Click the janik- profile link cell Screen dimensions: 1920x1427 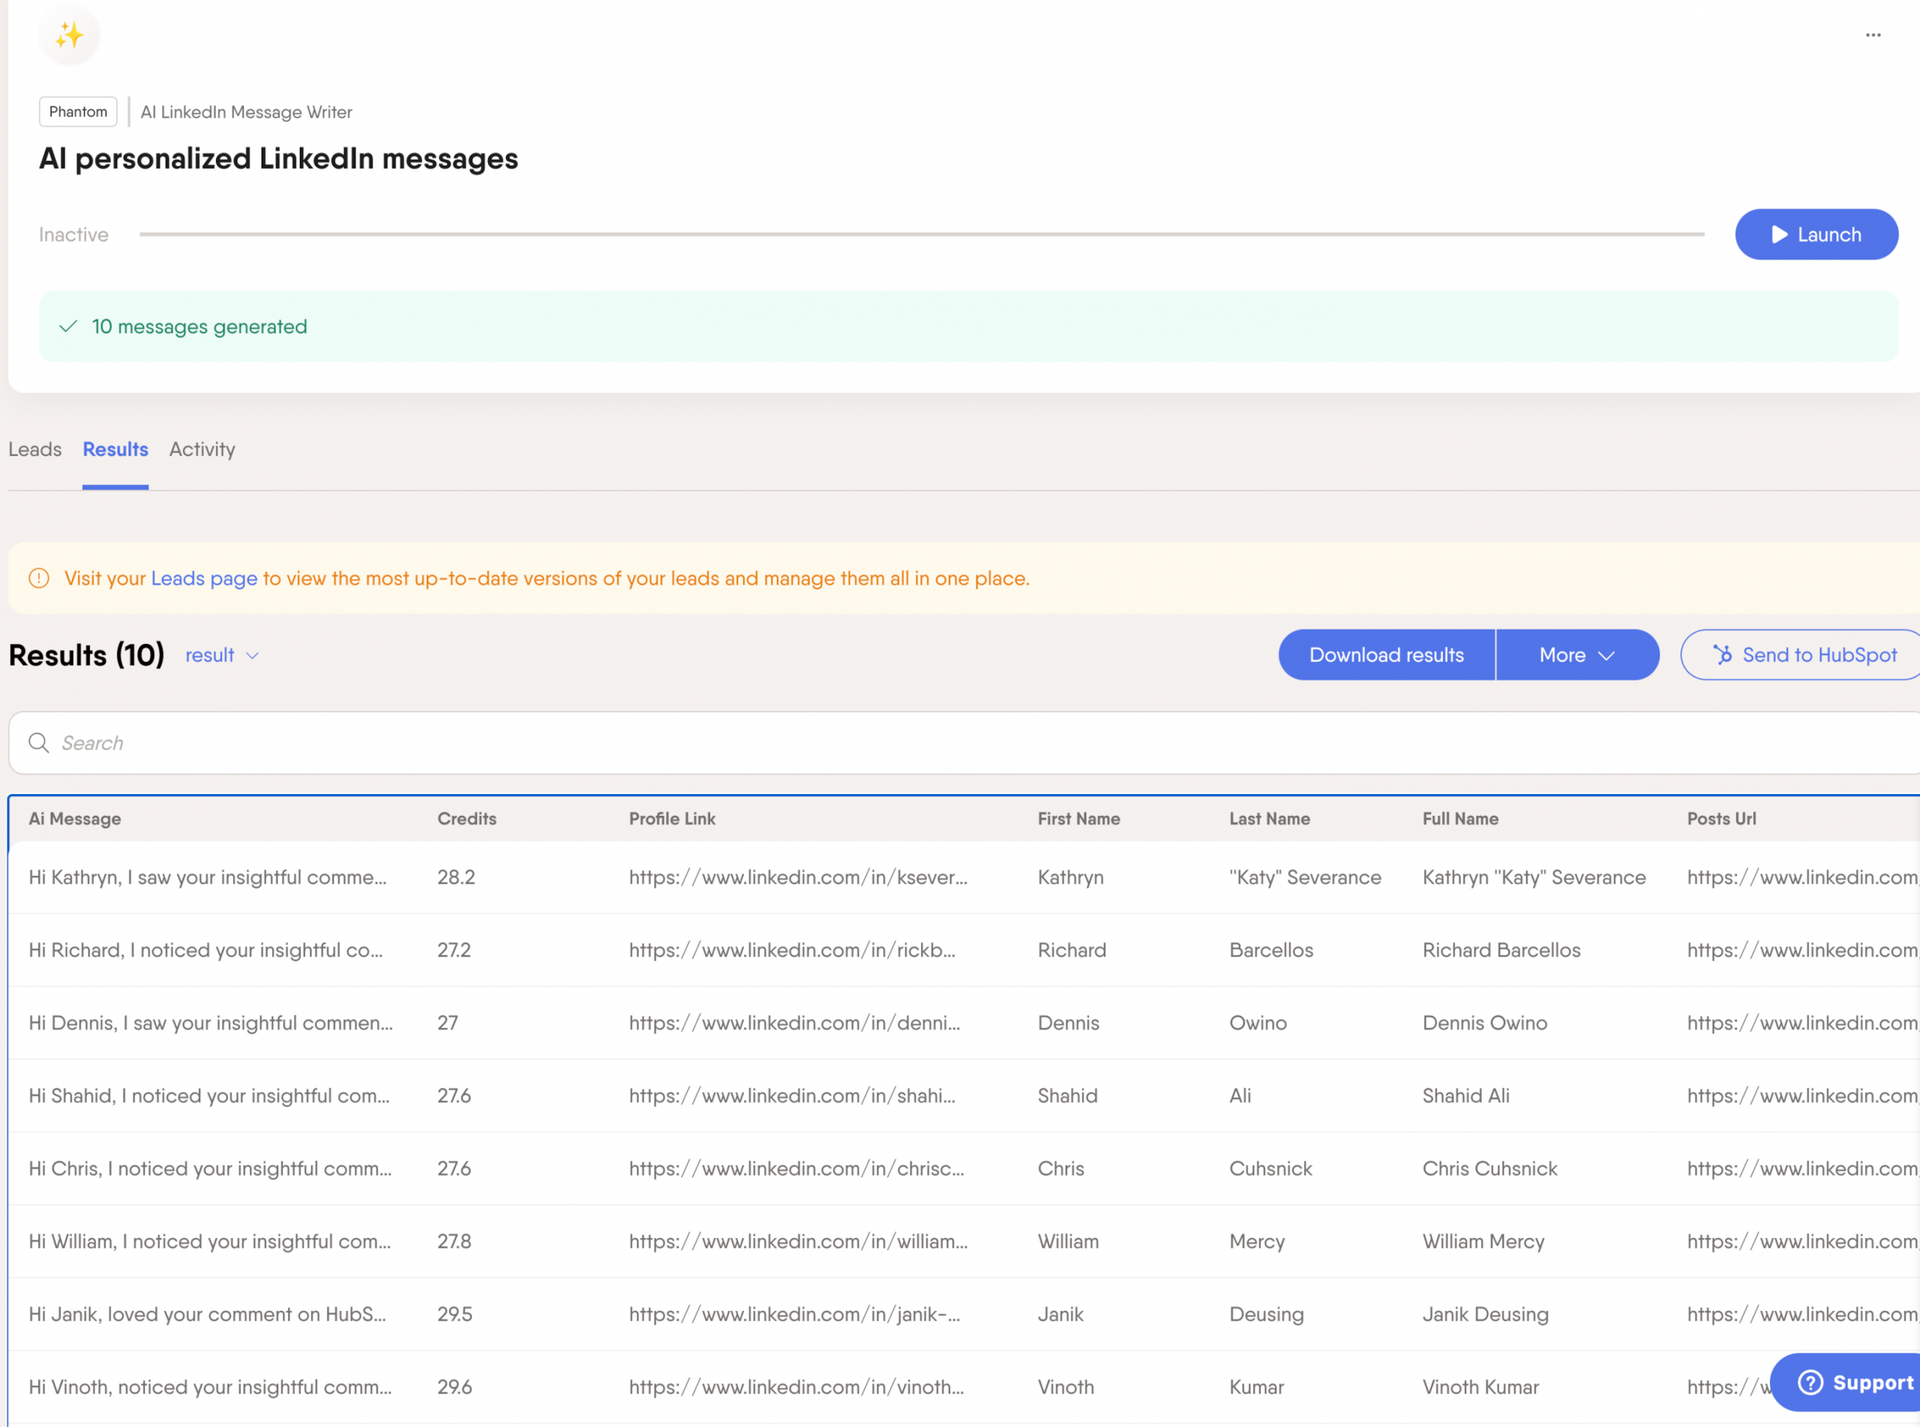tap(794, 1314)
